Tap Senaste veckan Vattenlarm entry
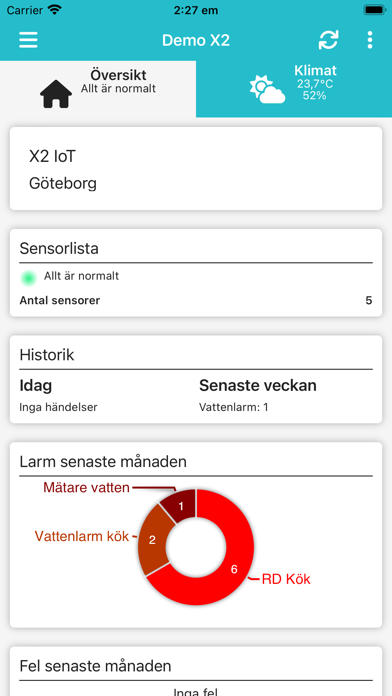 (x=234, y=407)
